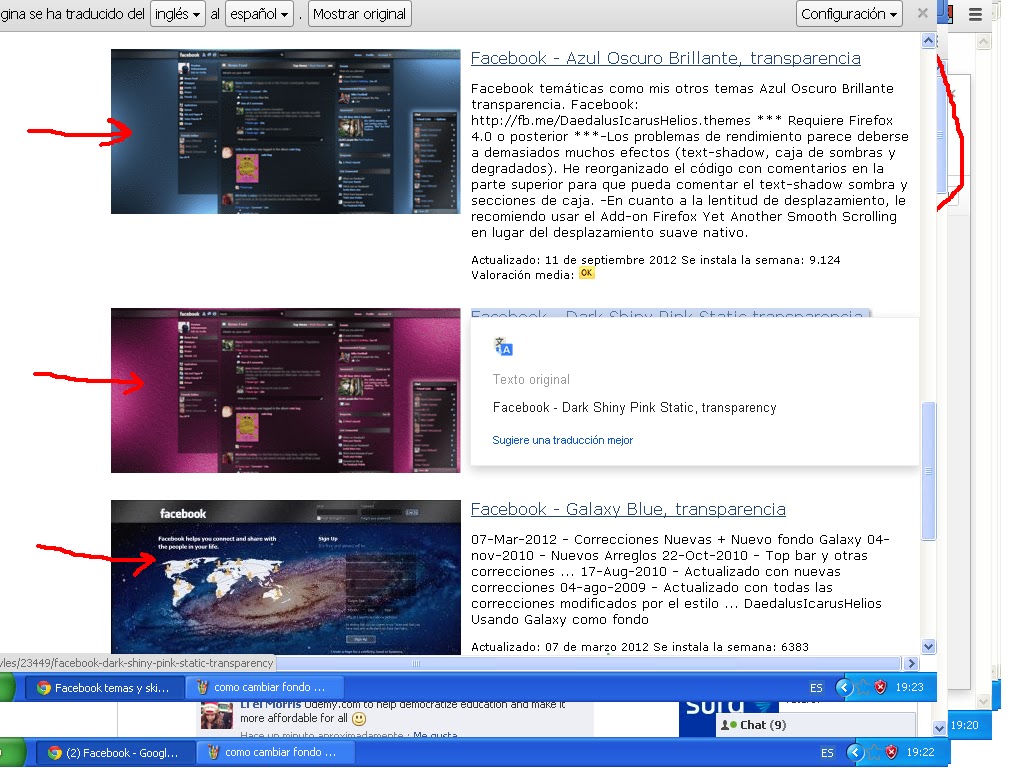Image resolution: width=1024 pixels, height=768 pixels.
Task: Close the translation bar
Action: pyautogui.click(x=923, y=13)
